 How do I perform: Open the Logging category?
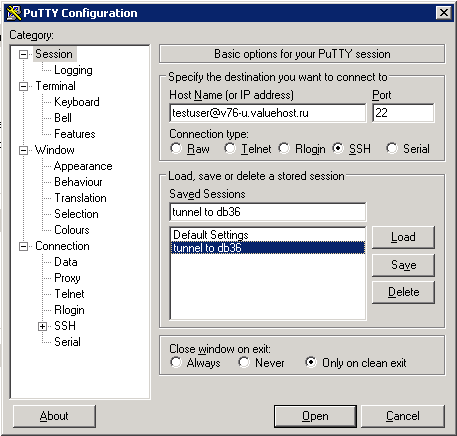click(x=73, y=70)
